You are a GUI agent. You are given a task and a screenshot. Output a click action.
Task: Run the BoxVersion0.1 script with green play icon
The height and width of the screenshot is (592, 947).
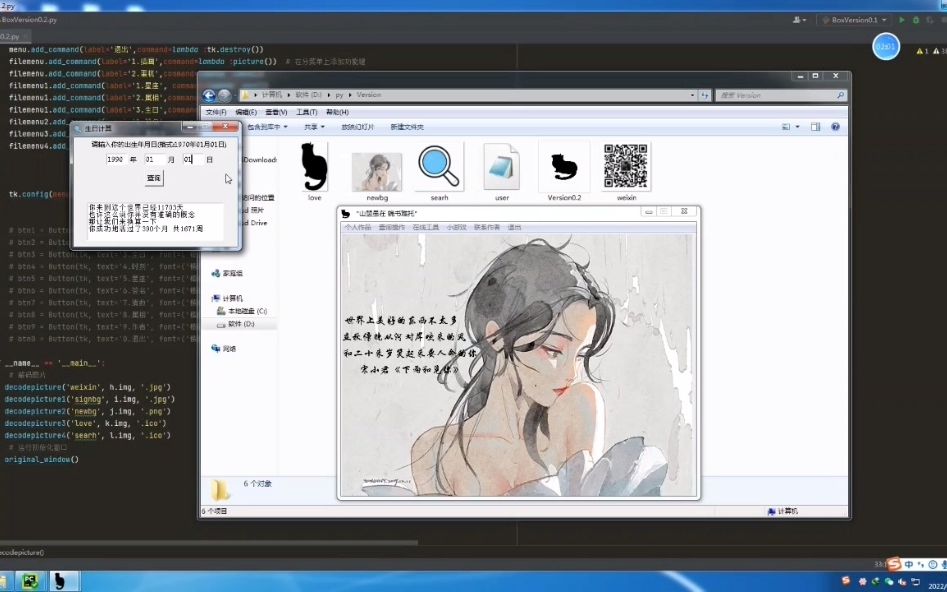point(901,20)
